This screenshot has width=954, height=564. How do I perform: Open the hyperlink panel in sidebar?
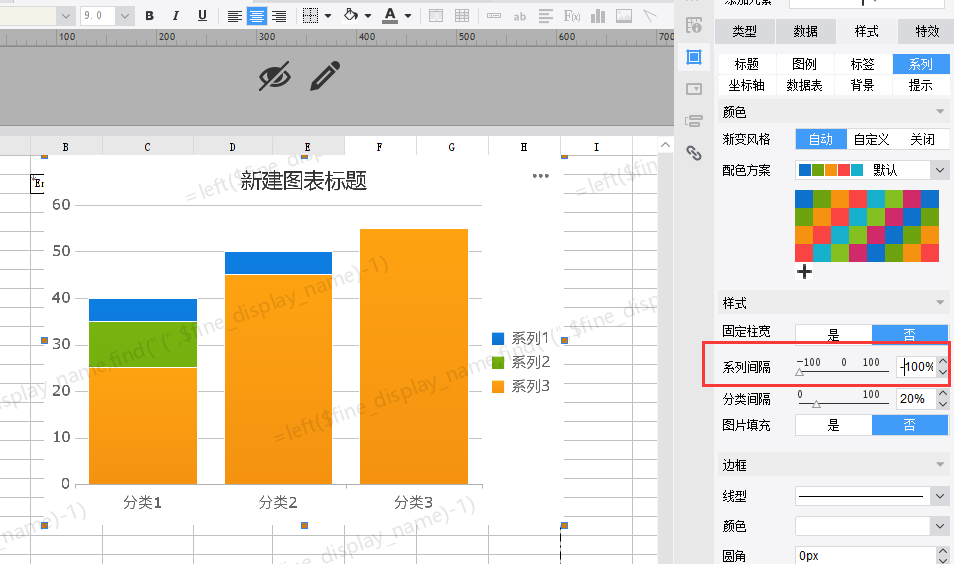693,153
